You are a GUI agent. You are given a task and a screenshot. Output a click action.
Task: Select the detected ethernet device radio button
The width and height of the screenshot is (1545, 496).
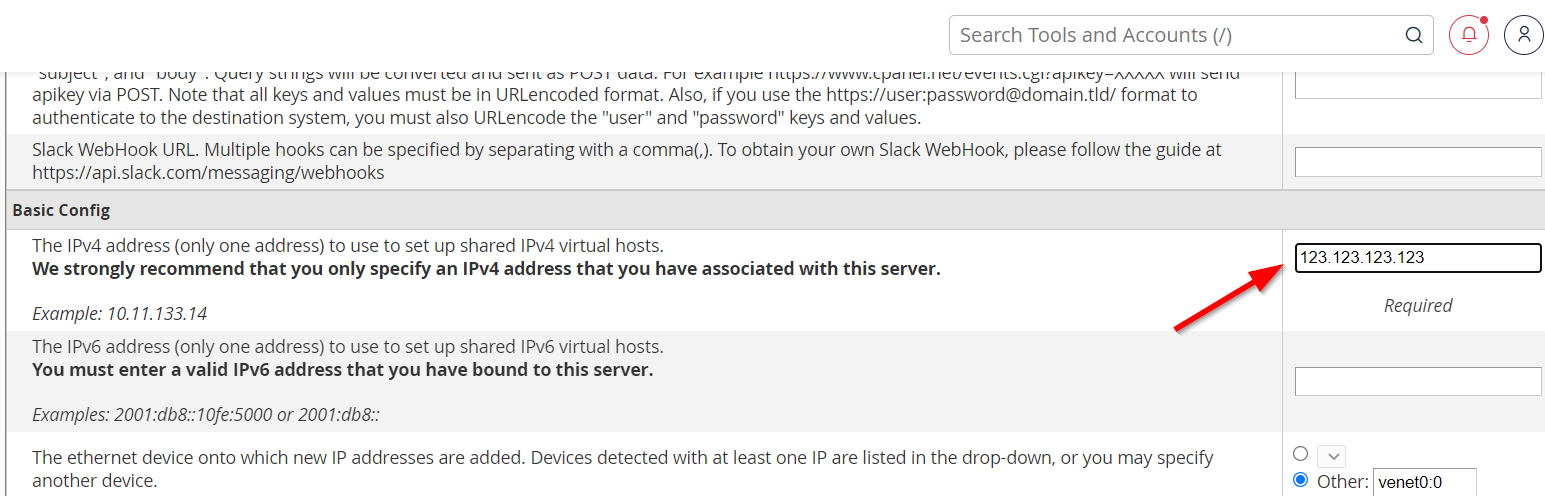(1300, 453)
